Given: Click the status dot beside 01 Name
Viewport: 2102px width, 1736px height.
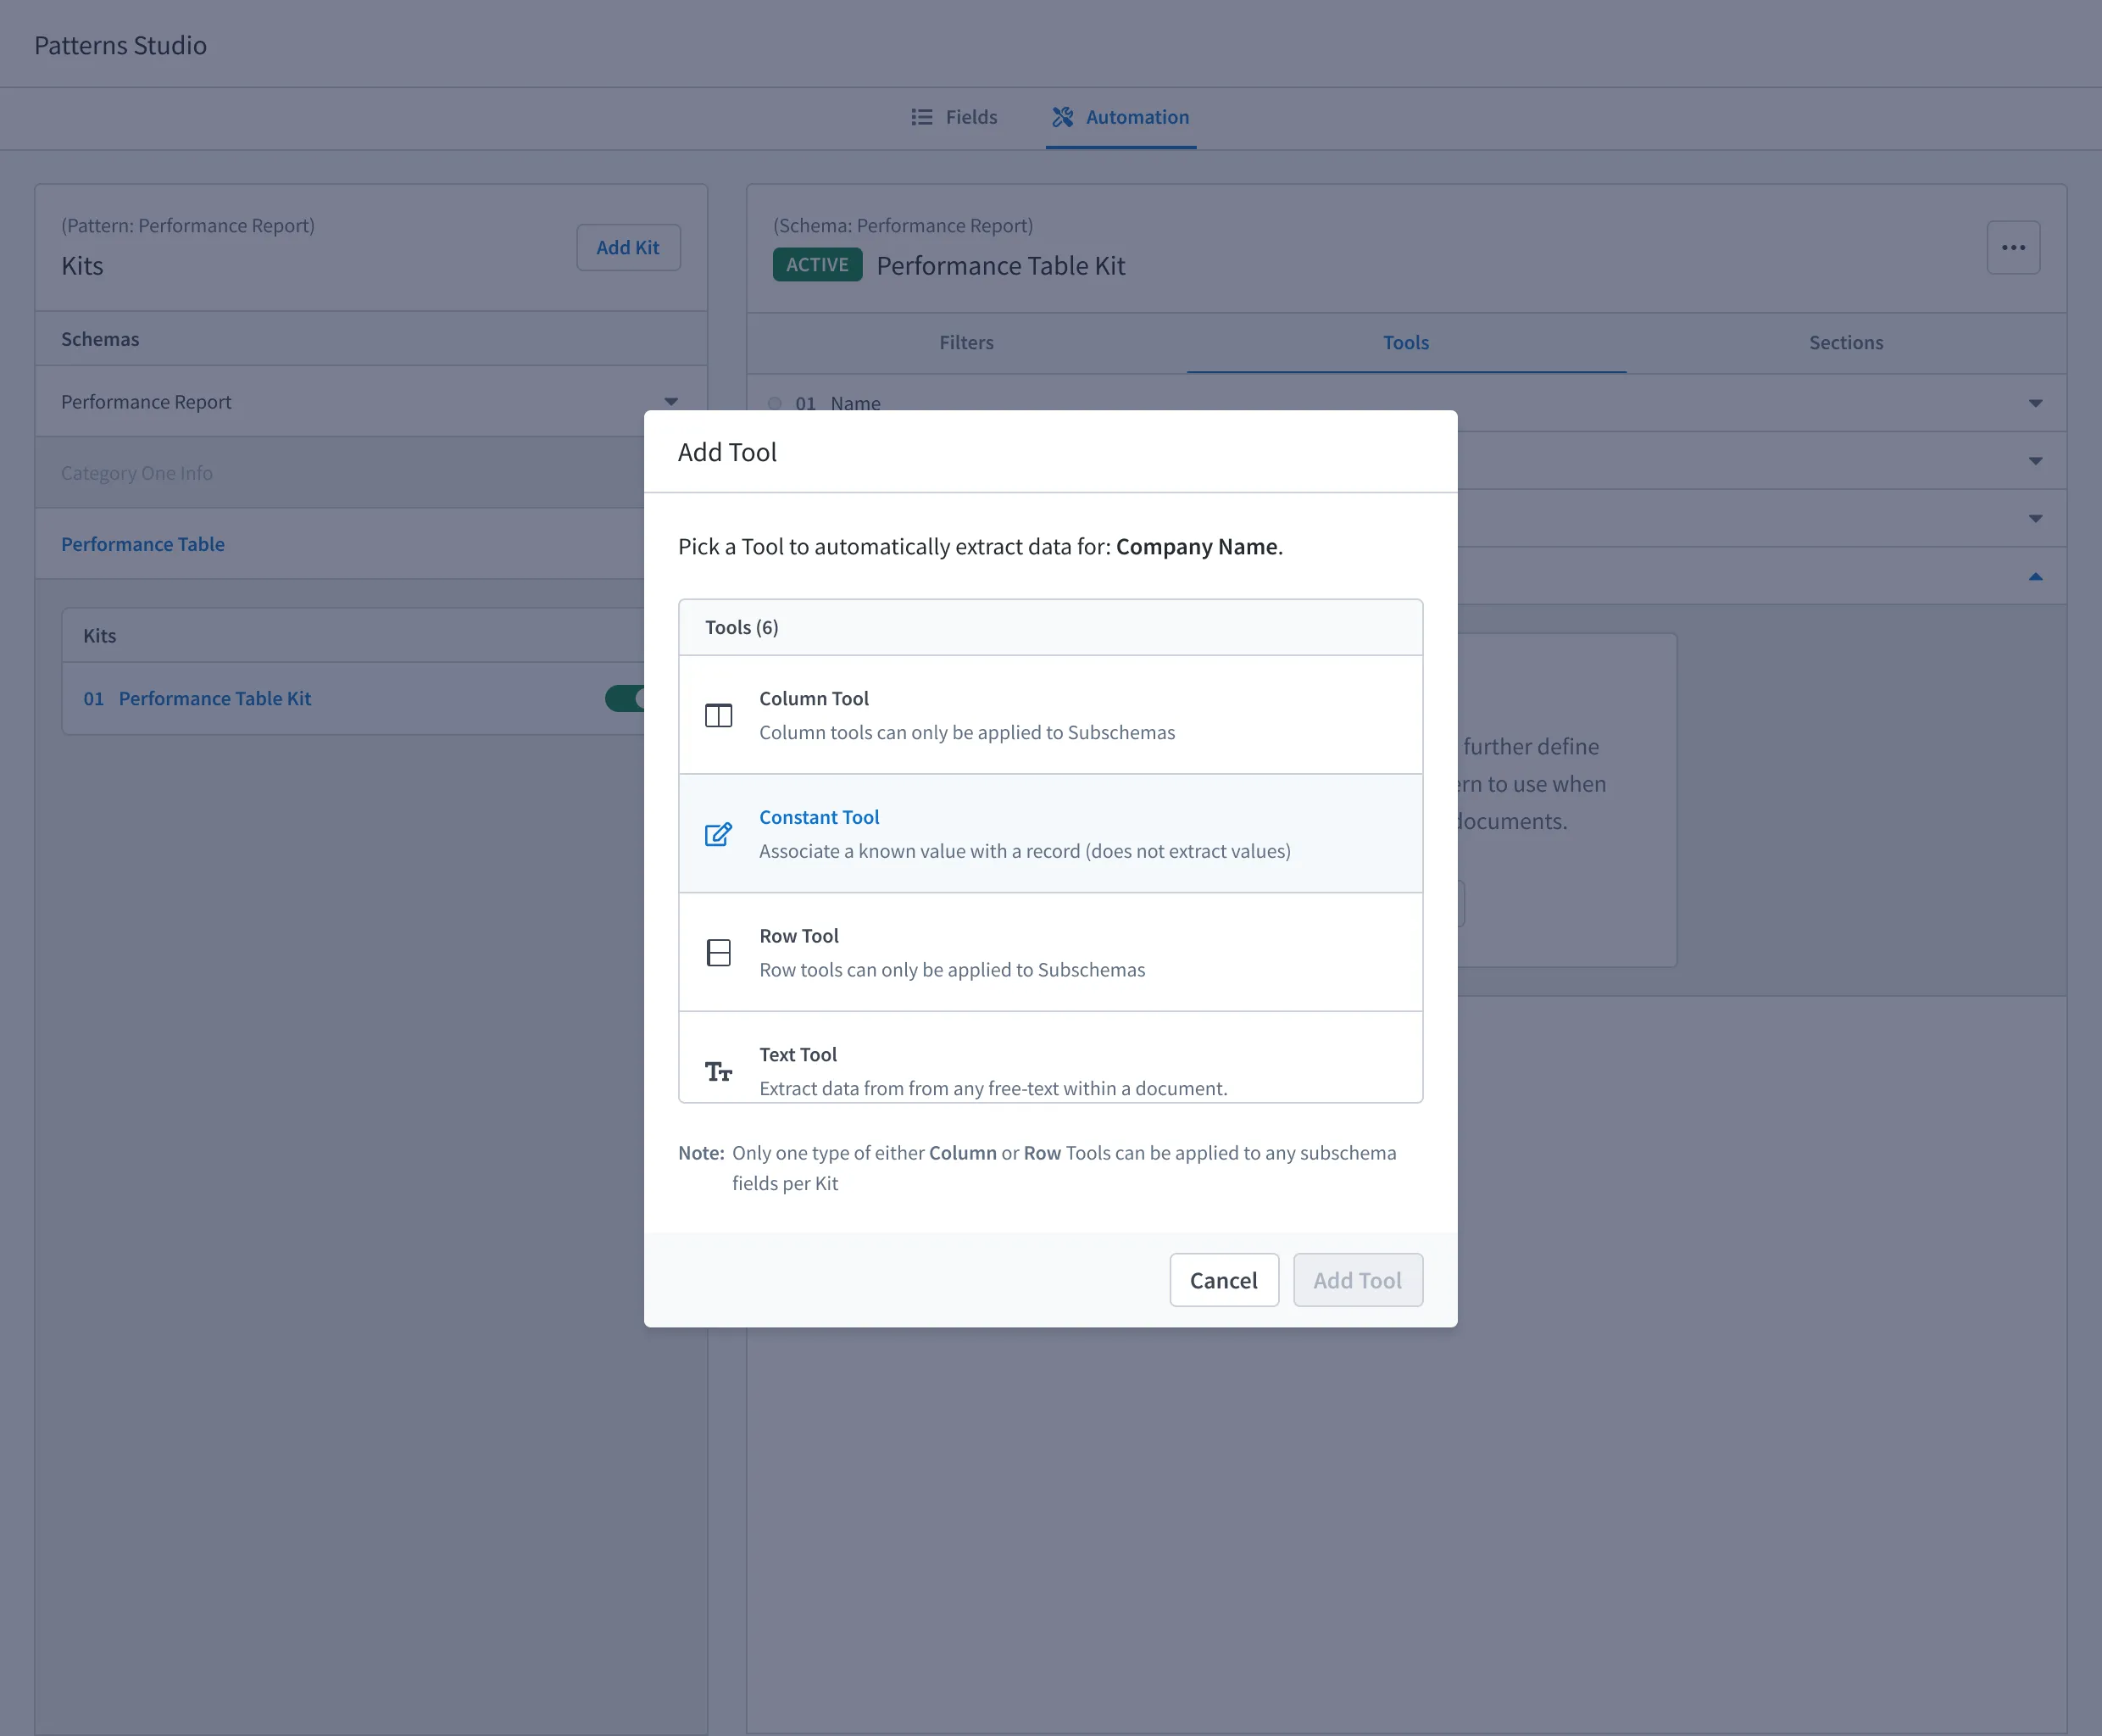Looking at the screenshot, I should pyautogui.click(x=775, y=403).
